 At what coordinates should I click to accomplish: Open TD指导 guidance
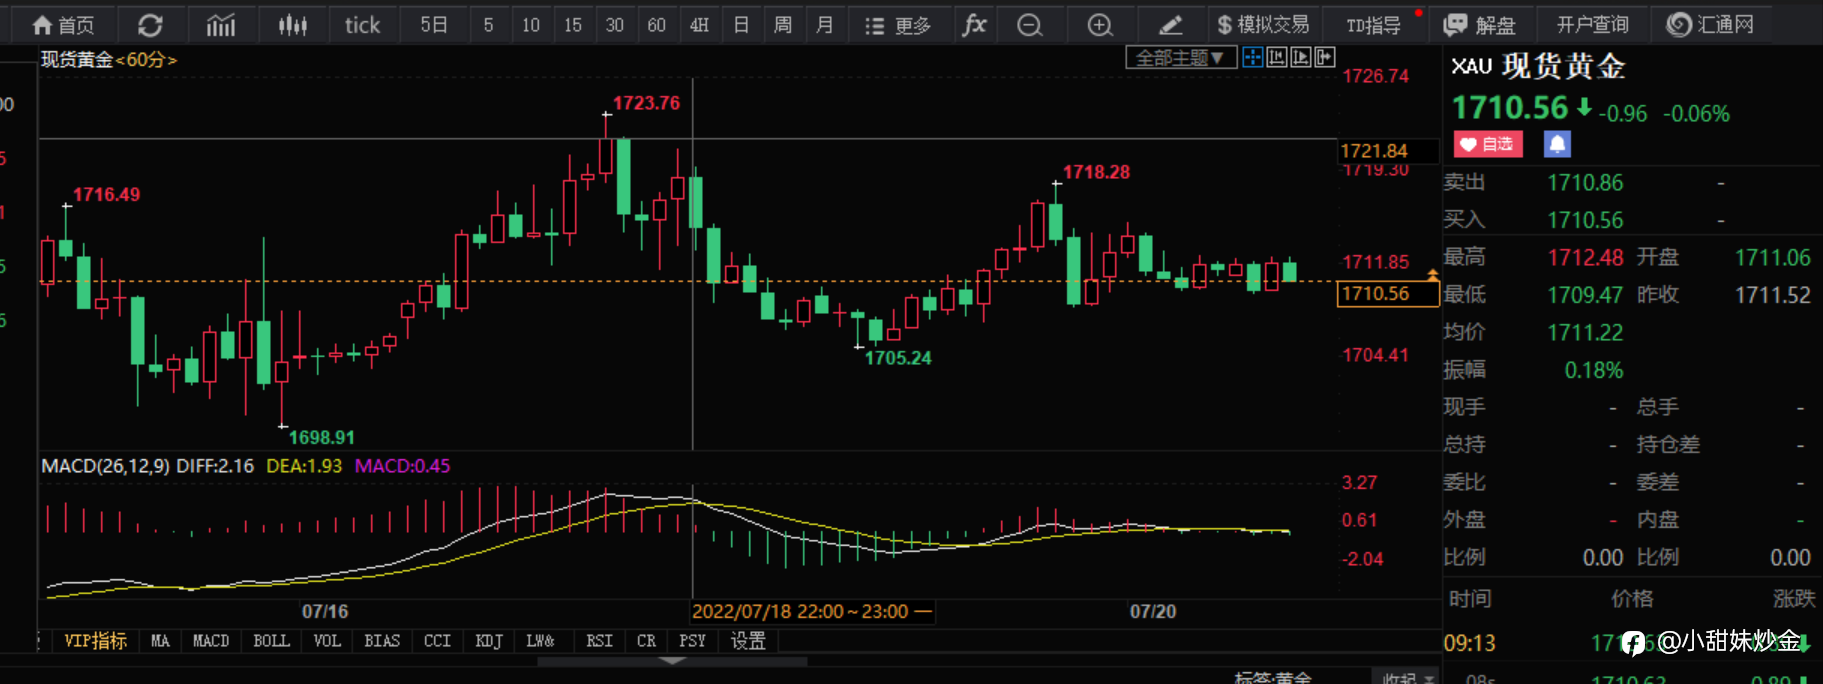coord(1373,25)
